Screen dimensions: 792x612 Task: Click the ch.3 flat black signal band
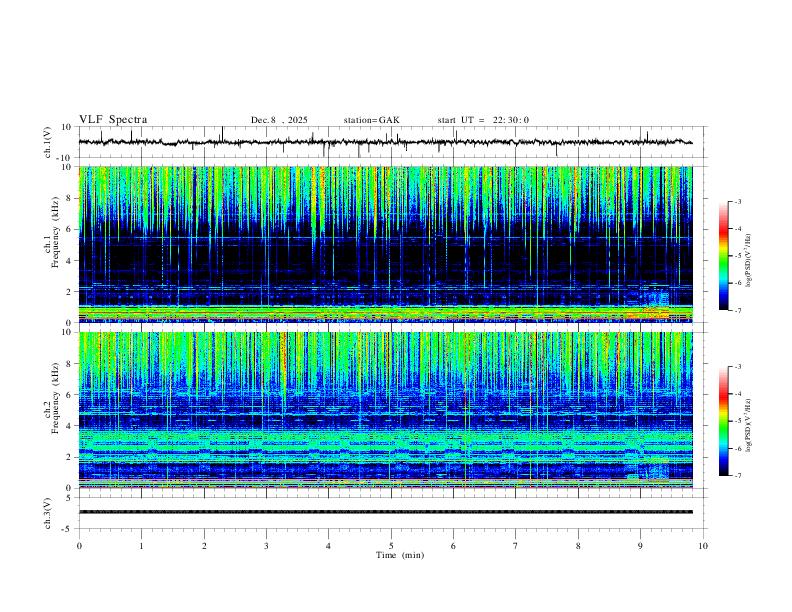[385, 512]
